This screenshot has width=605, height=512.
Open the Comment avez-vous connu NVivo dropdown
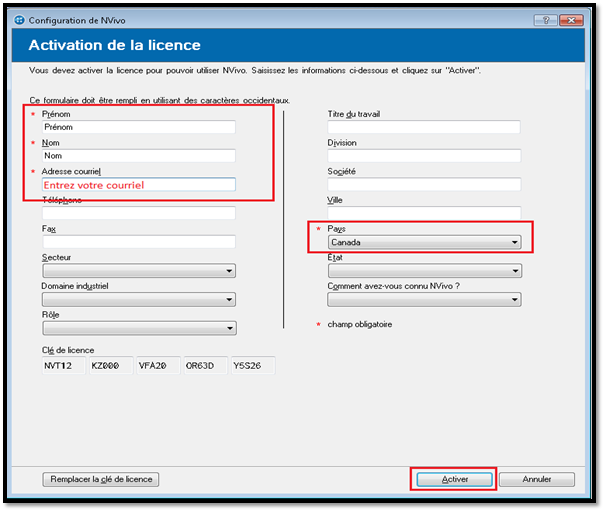424,299
